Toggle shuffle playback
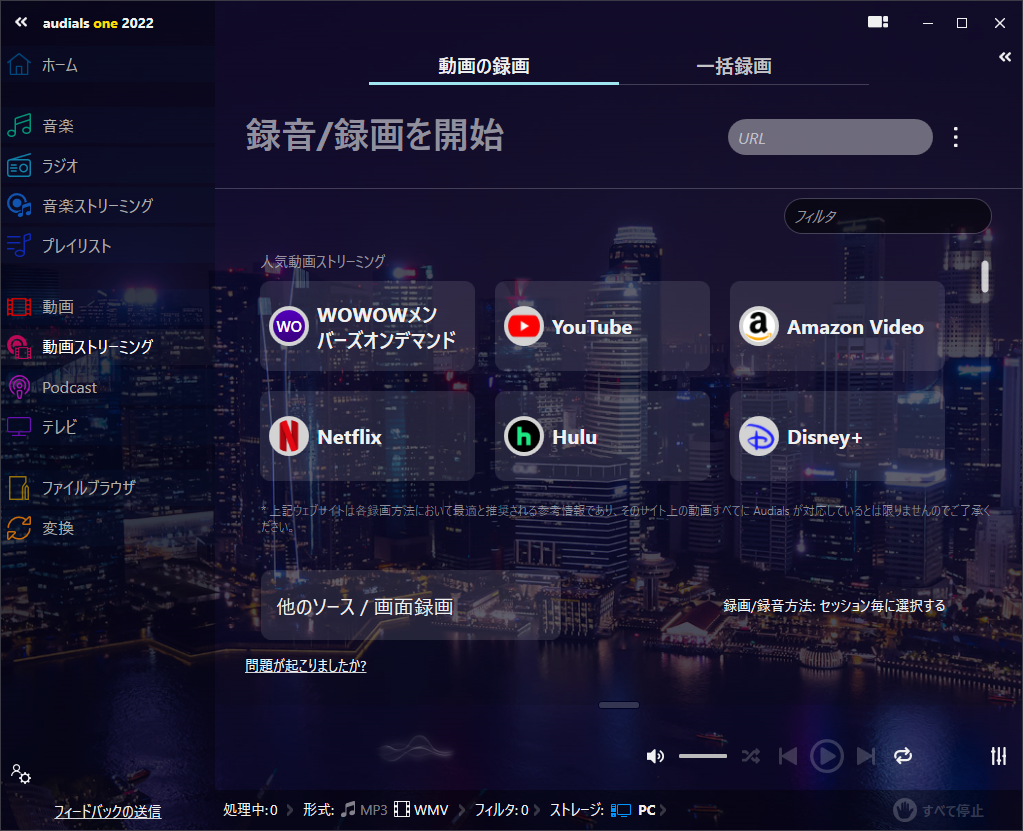Viewport: 1023px width, 831px height. tap(750, 756)
